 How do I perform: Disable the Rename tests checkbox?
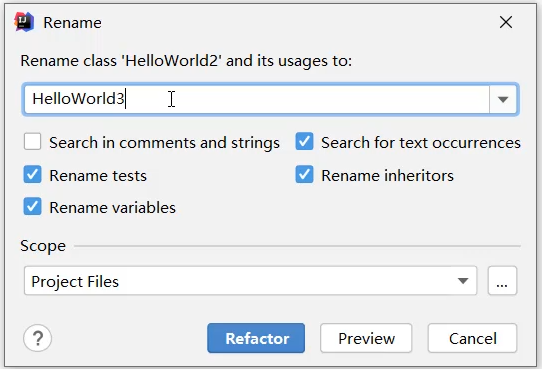32,174
